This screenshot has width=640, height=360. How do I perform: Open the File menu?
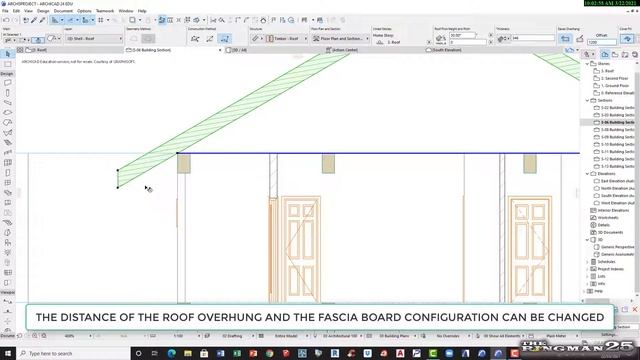point(5,11)
